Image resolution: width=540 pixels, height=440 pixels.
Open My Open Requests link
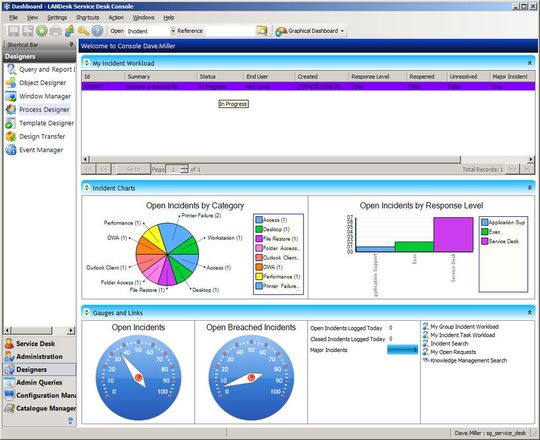click(x=450, y=352)
